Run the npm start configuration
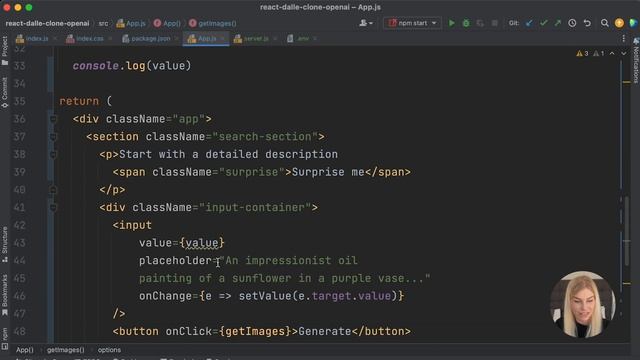This screenshot has height=360, width=640. [x=451, y=23]
